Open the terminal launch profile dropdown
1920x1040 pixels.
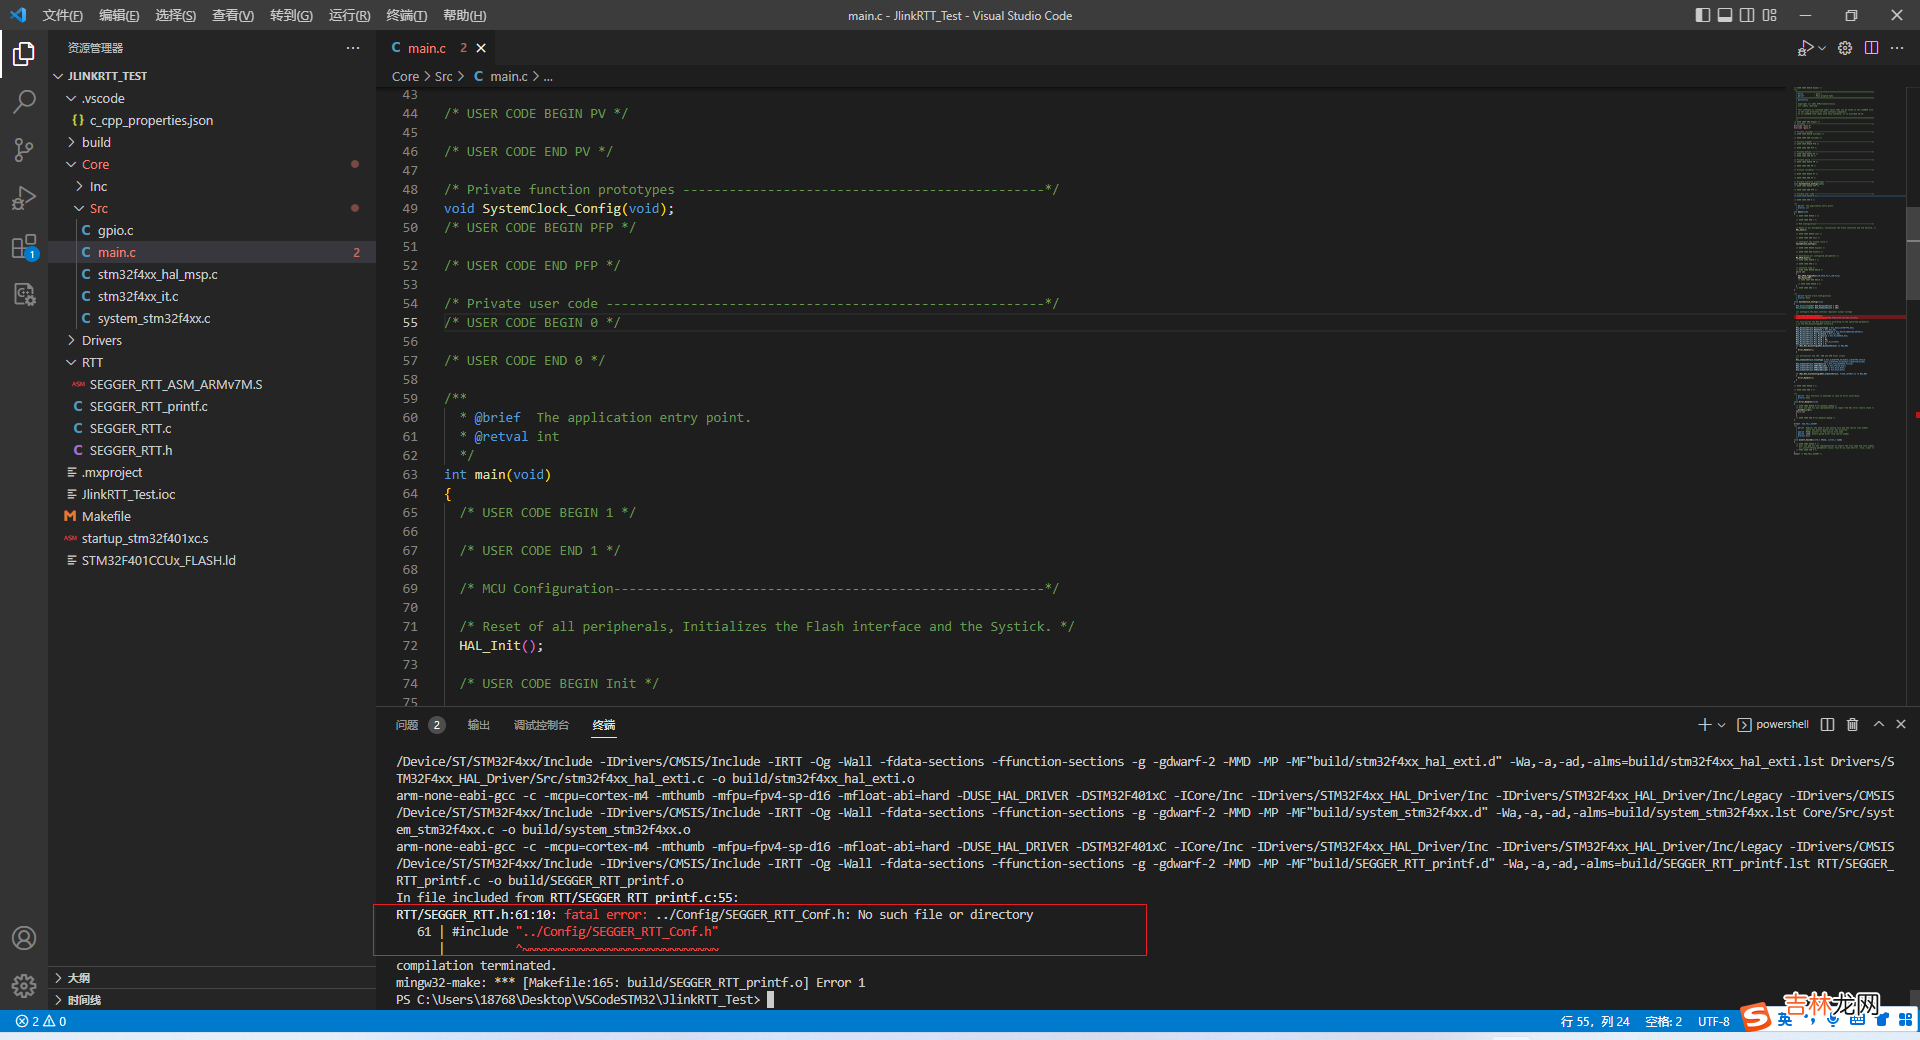pos(1721,724)
